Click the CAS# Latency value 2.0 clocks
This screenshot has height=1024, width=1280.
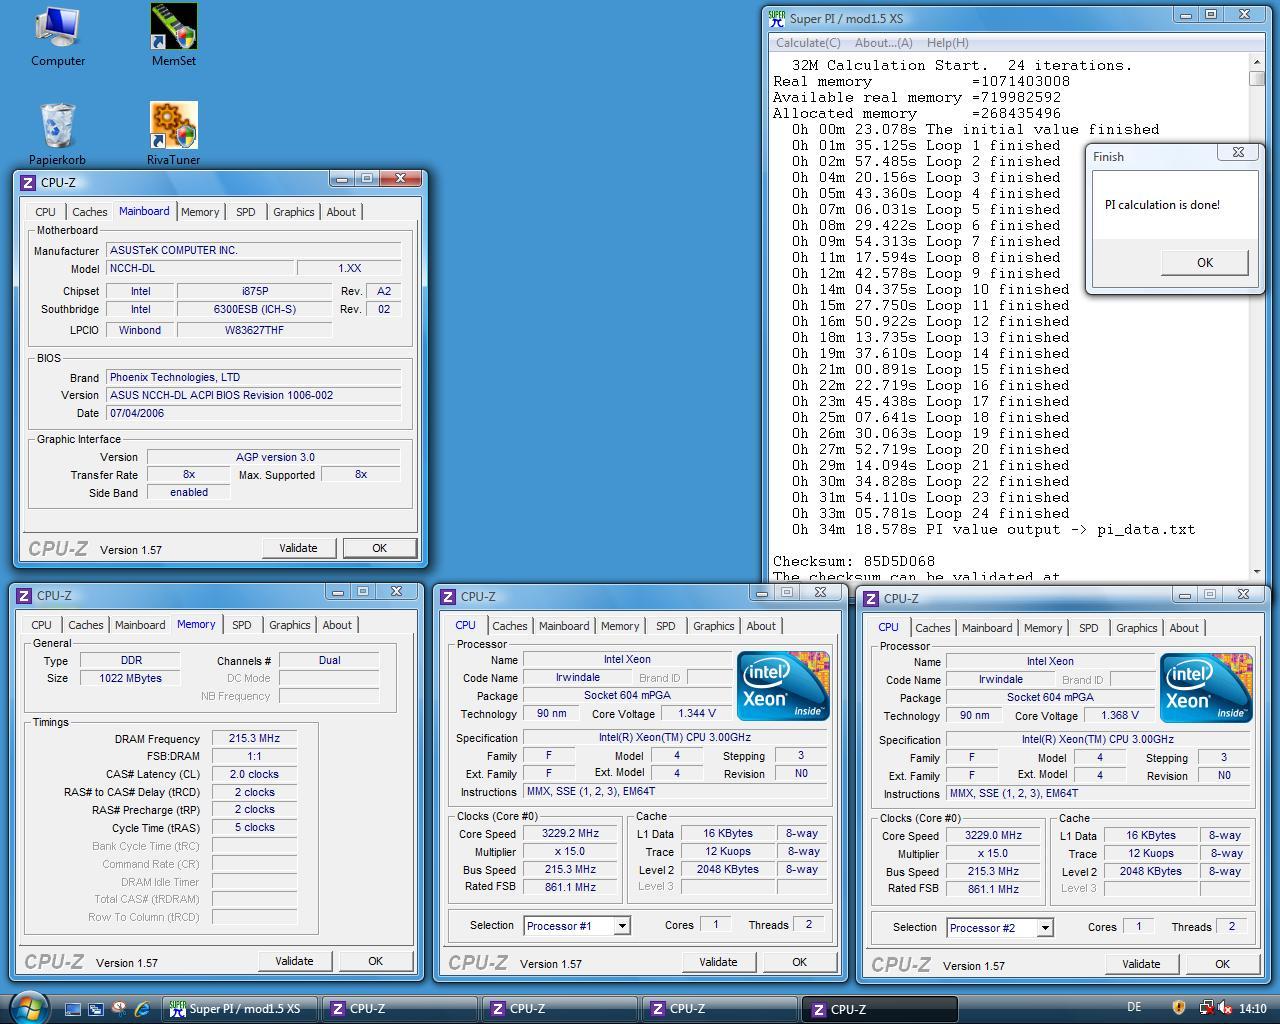tap(254, 775)
